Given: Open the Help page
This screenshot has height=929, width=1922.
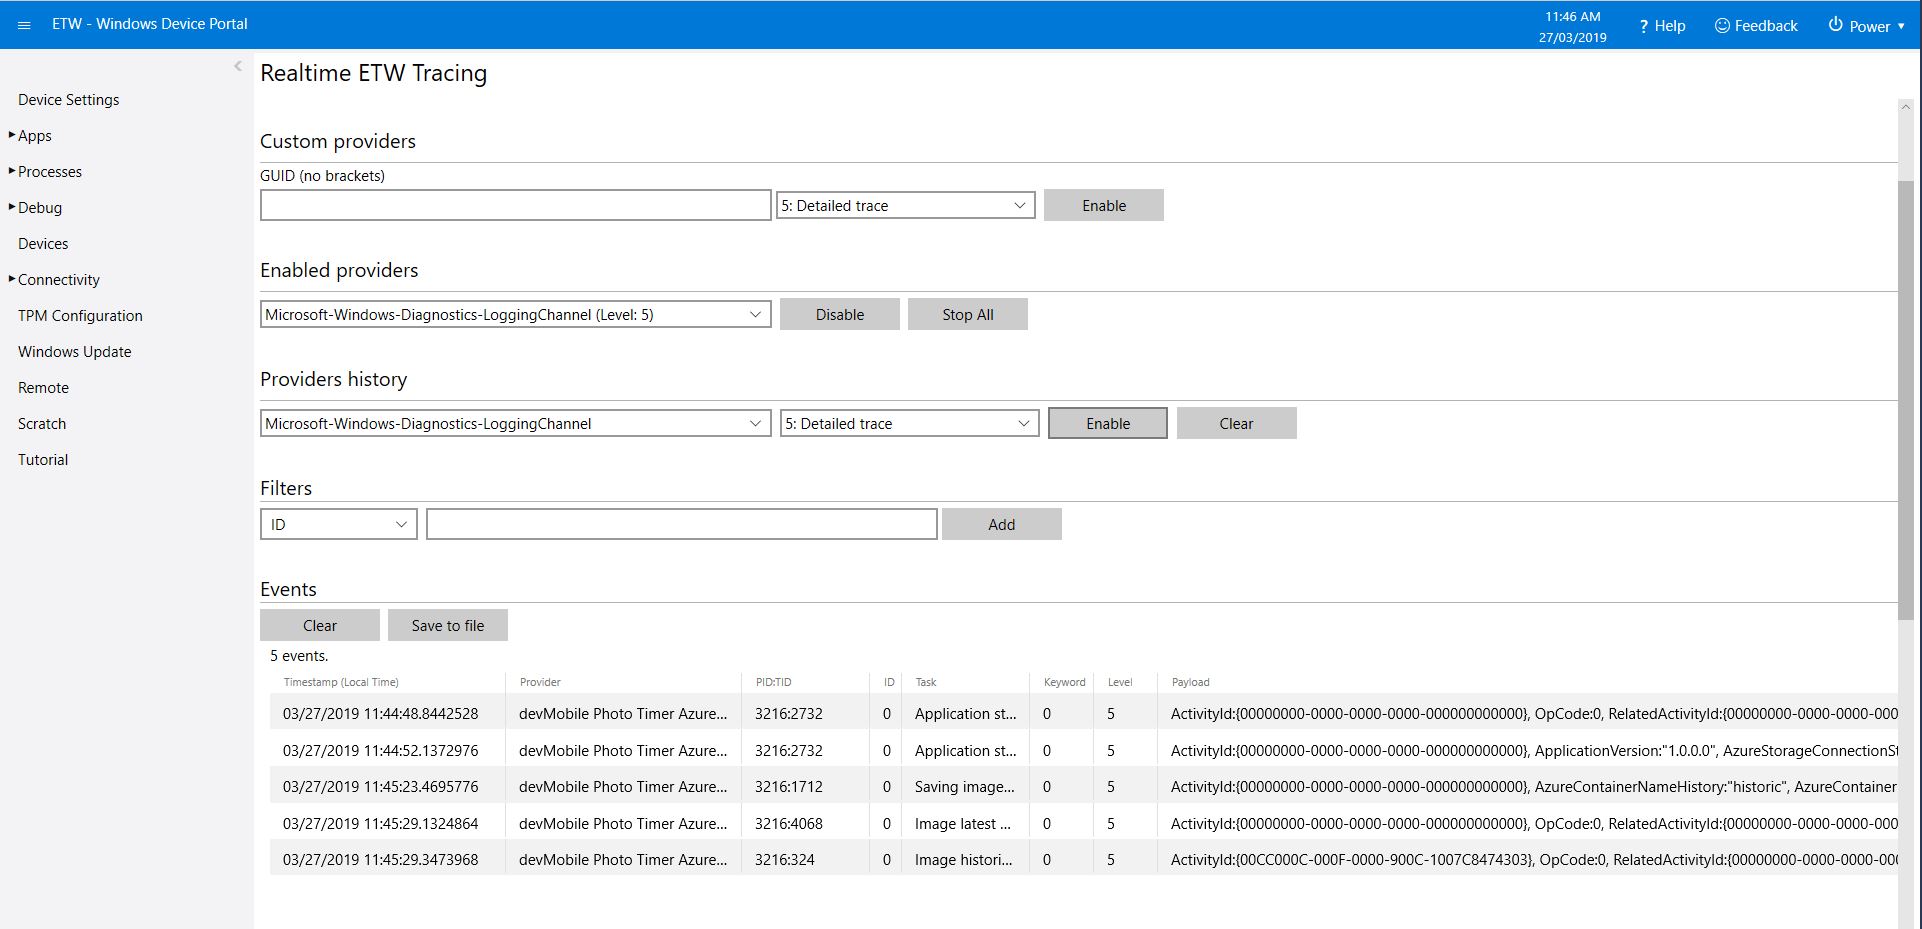Looking at the screenshot, I should (1662, 26).
